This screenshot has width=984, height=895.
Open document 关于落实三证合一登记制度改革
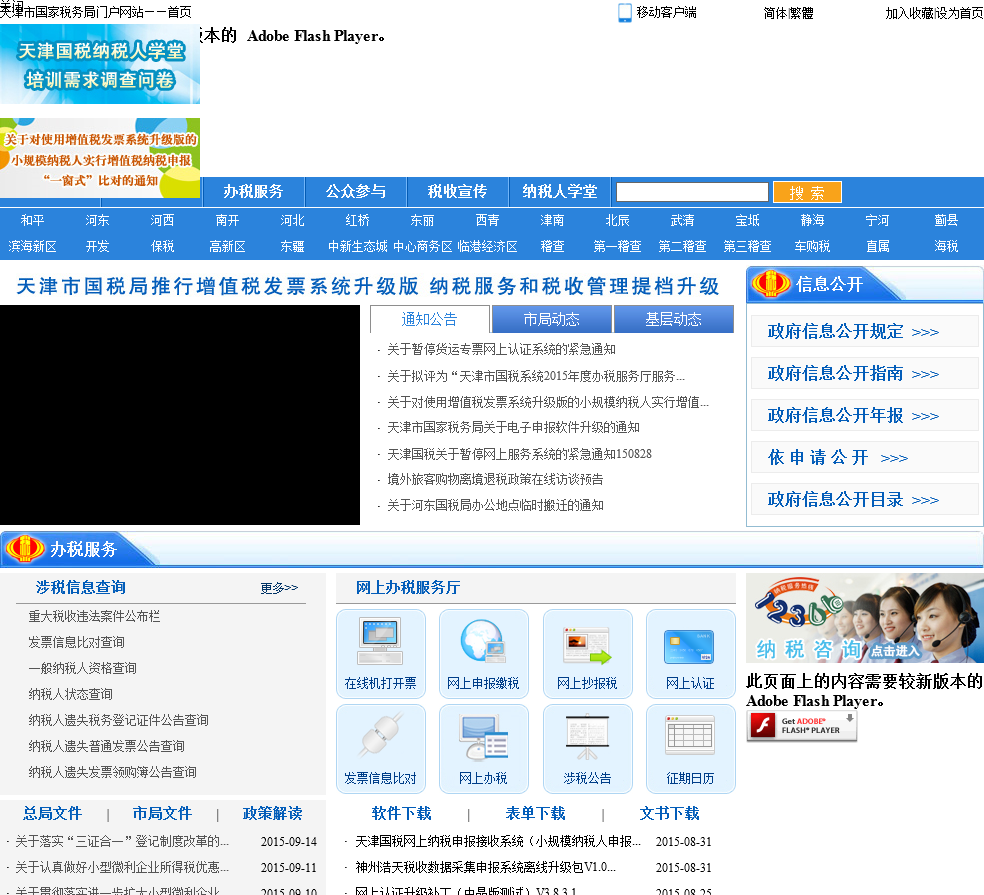(122, 841)
